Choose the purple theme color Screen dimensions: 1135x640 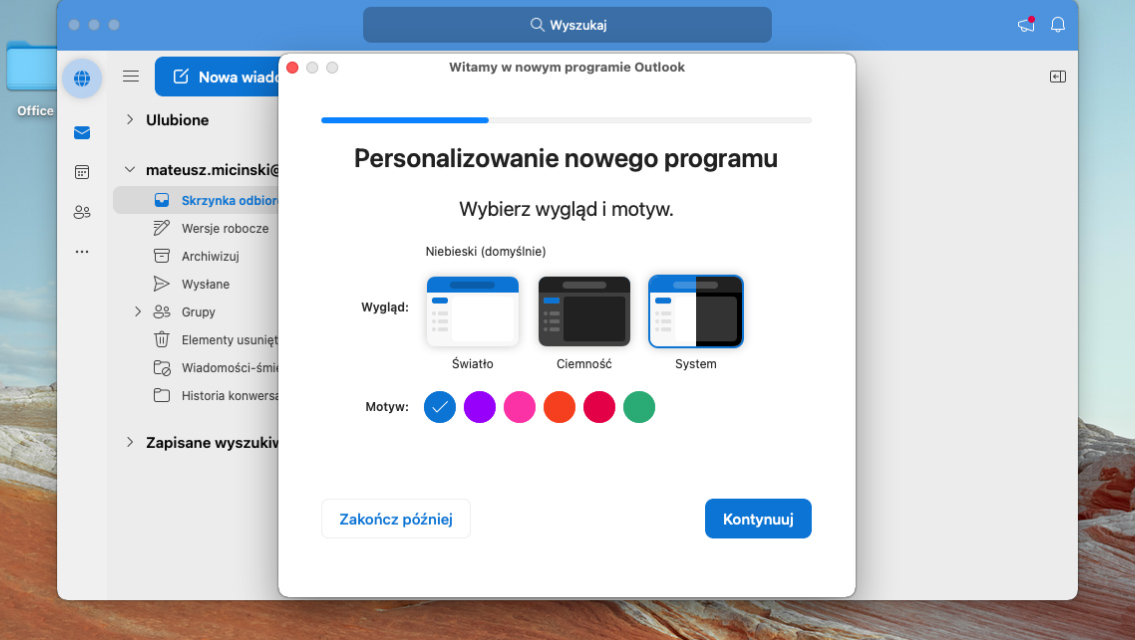click(x=479, y=407)
